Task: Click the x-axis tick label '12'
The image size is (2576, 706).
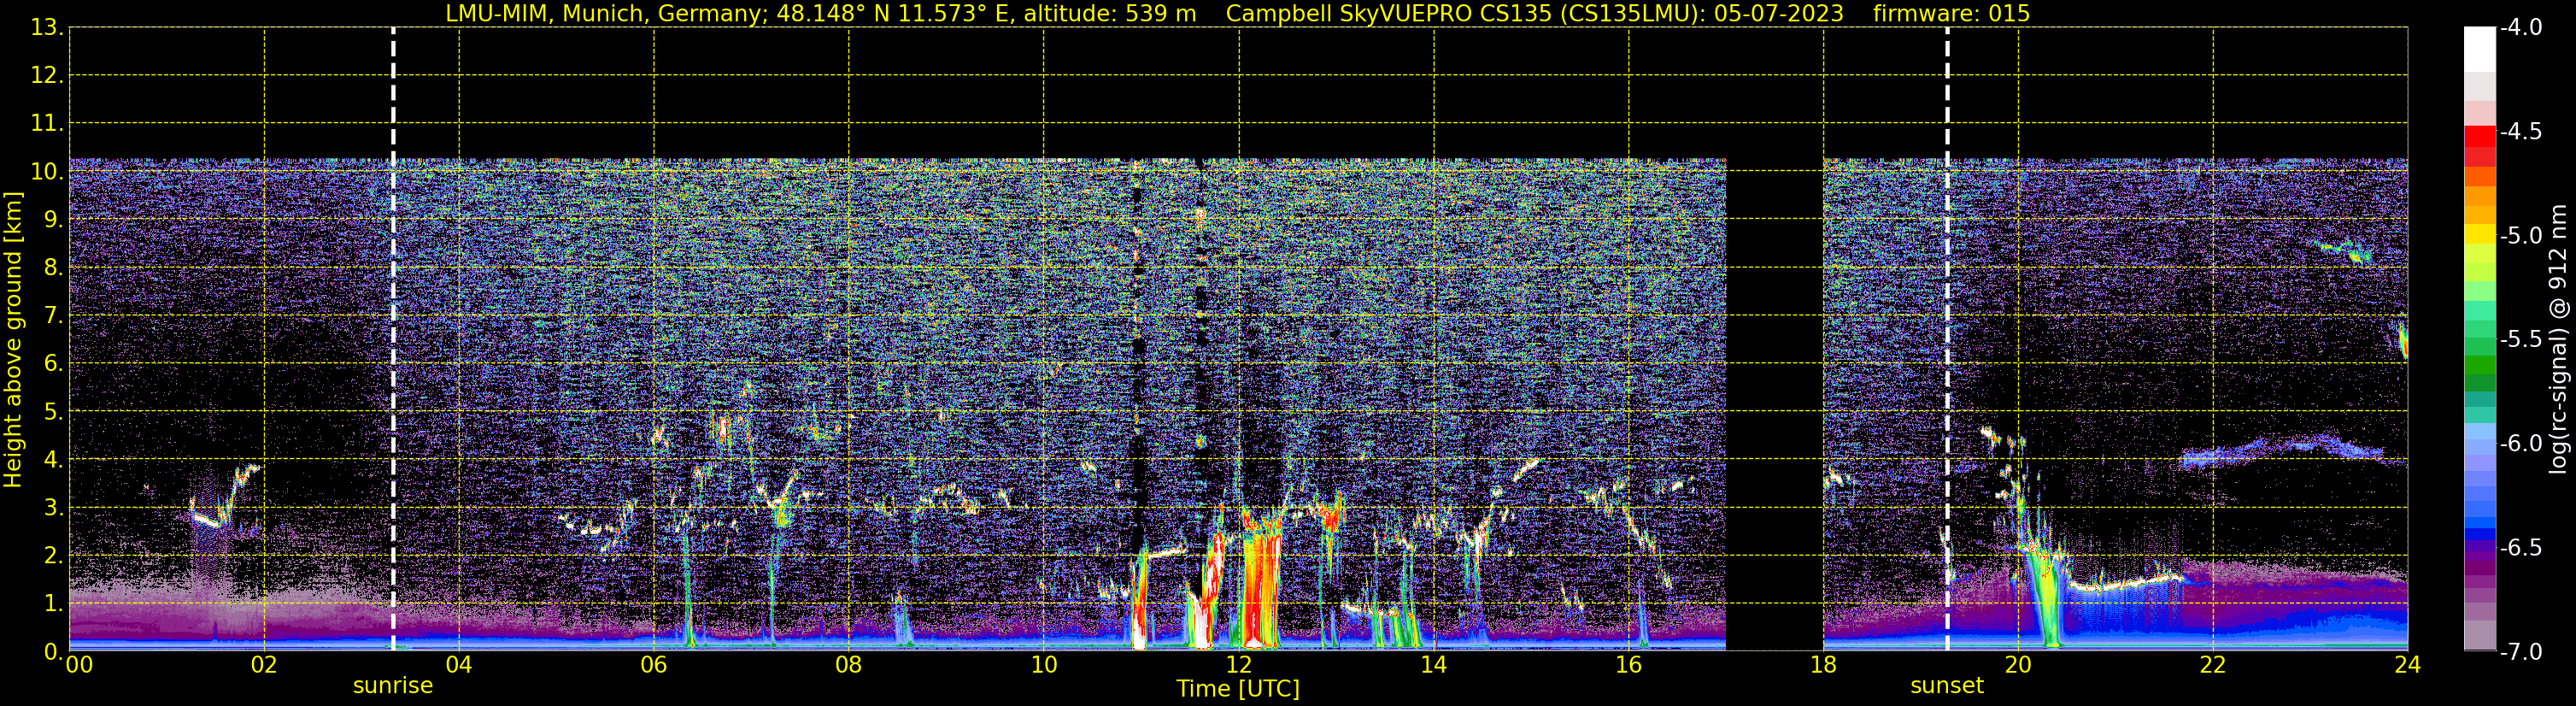Action: click(x=1239, y=665)
